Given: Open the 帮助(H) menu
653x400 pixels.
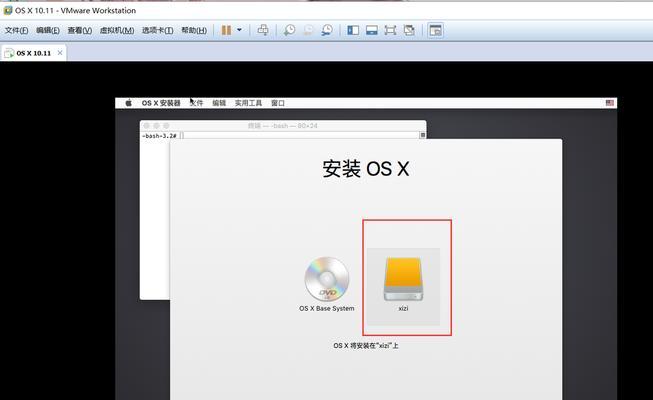Looking at the screenshot, I should click(x=194, y=30).
